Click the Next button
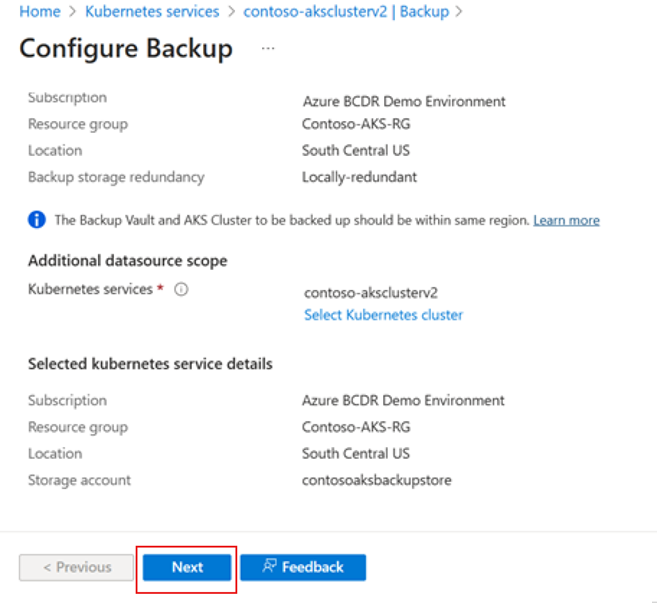Image resolution: width=657 pixels, height=603 pixels. click(x=187, y=567)
